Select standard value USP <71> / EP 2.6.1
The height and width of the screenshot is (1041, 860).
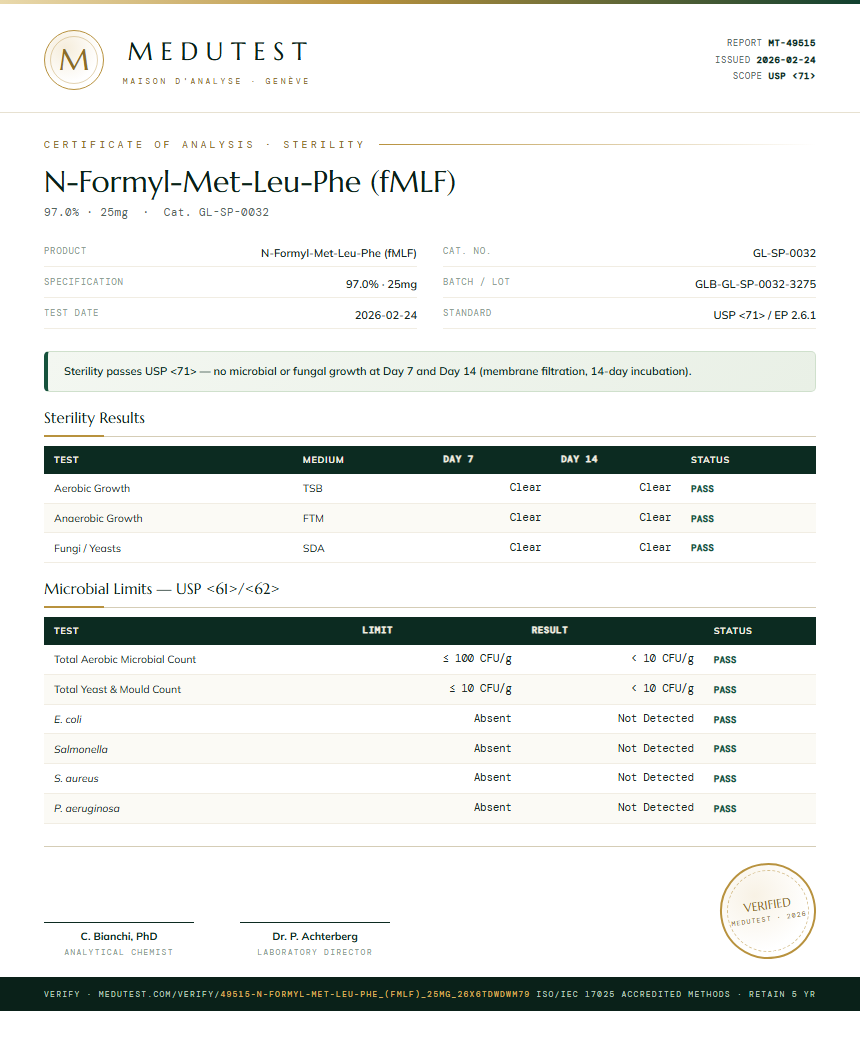[764, 315]
